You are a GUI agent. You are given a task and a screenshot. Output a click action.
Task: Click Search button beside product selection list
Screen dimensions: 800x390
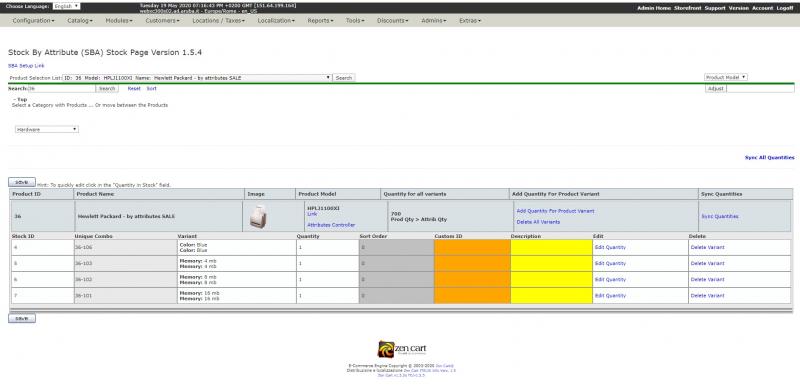click(344, 78)
